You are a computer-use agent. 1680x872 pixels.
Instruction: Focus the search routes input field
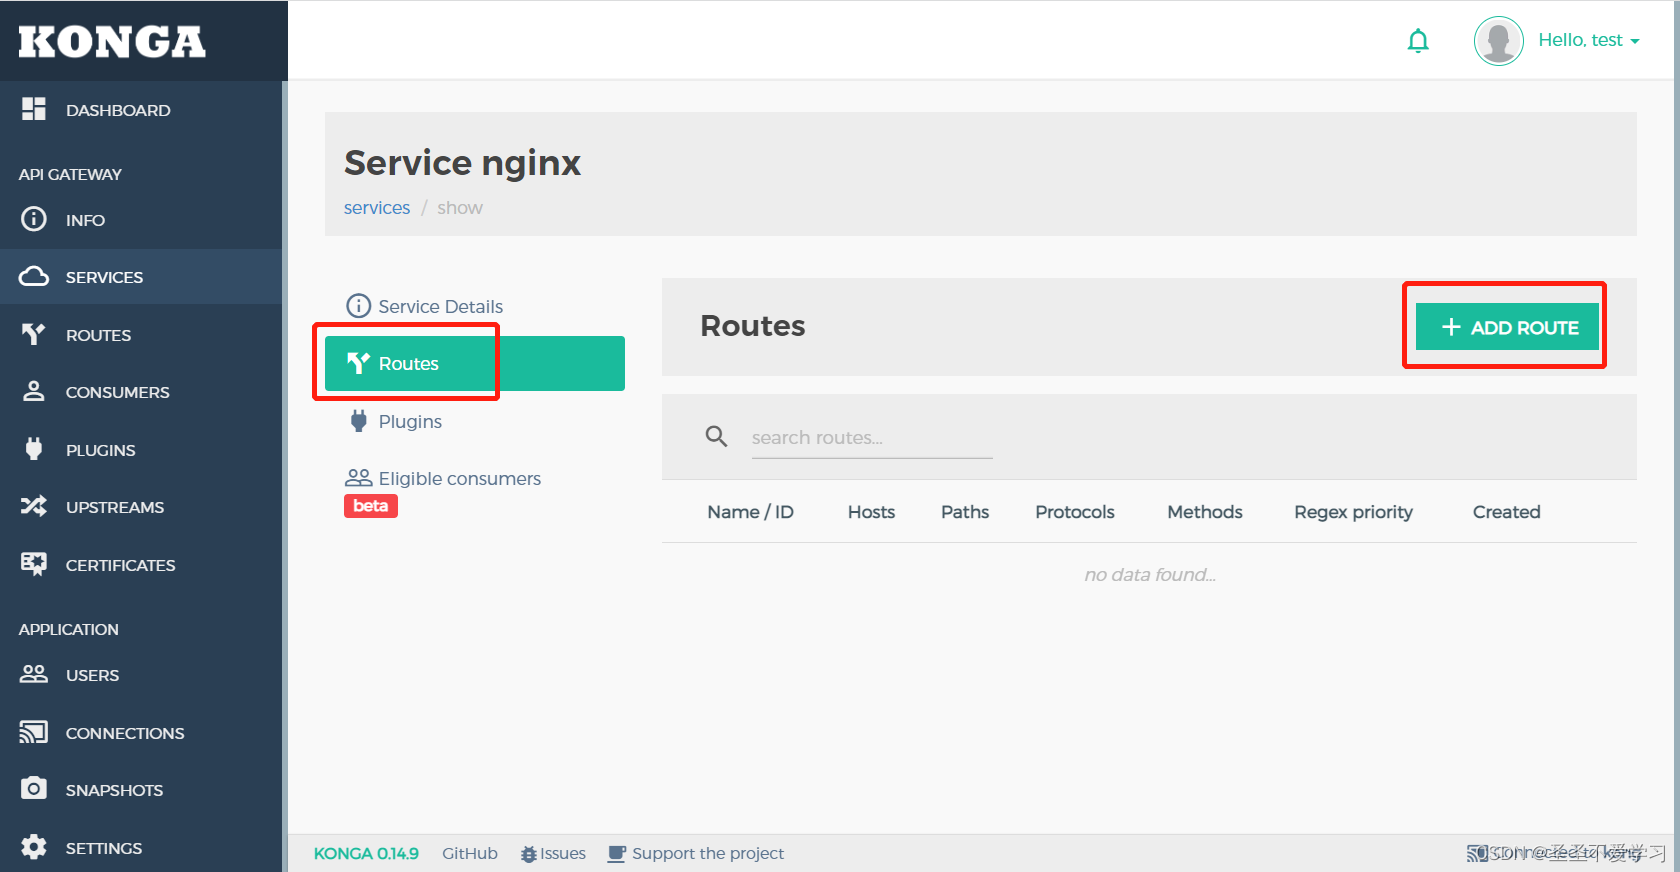(872, 438)
